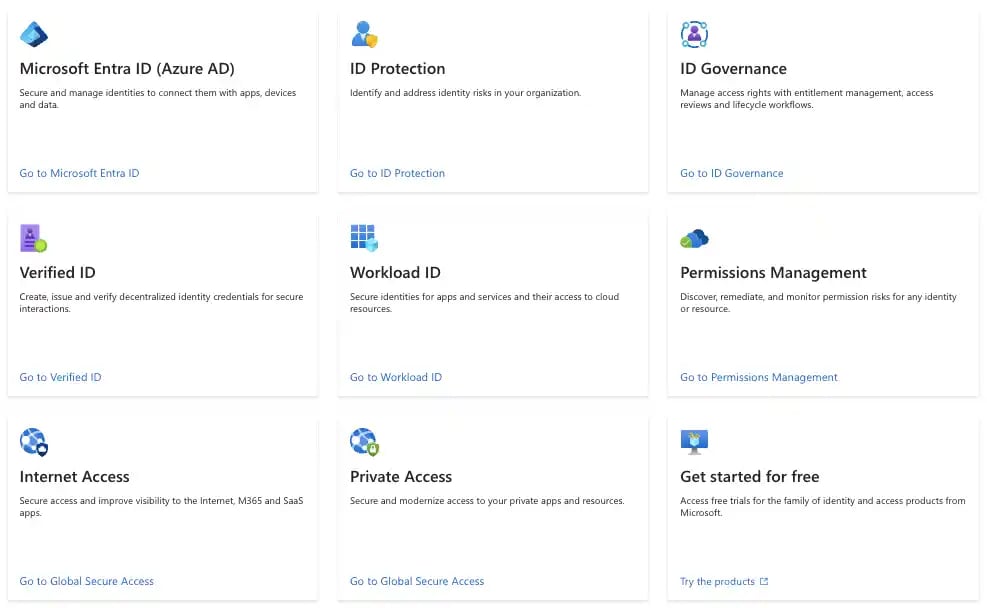Click the Verified ID badge icon
This screenshot has height=608, width=987.
33,238
